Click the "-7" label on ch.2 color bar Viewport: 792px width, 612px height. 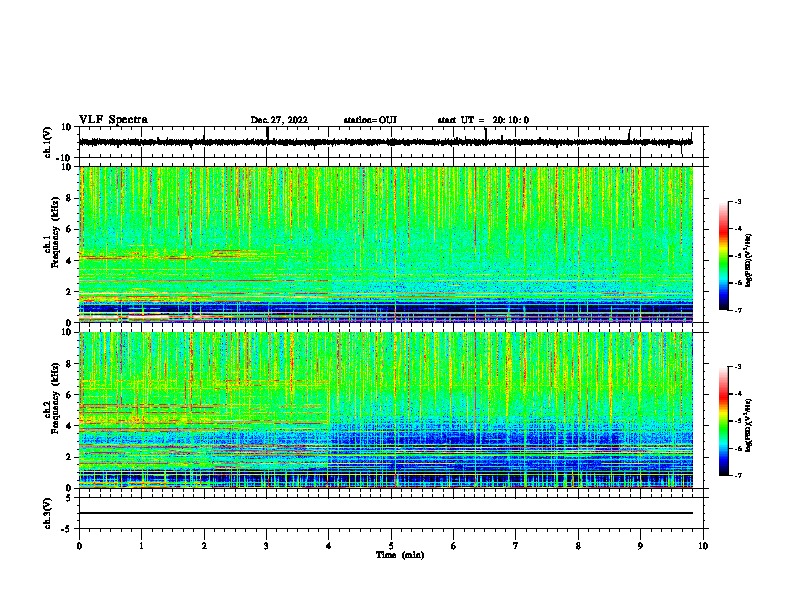(737, 475)
